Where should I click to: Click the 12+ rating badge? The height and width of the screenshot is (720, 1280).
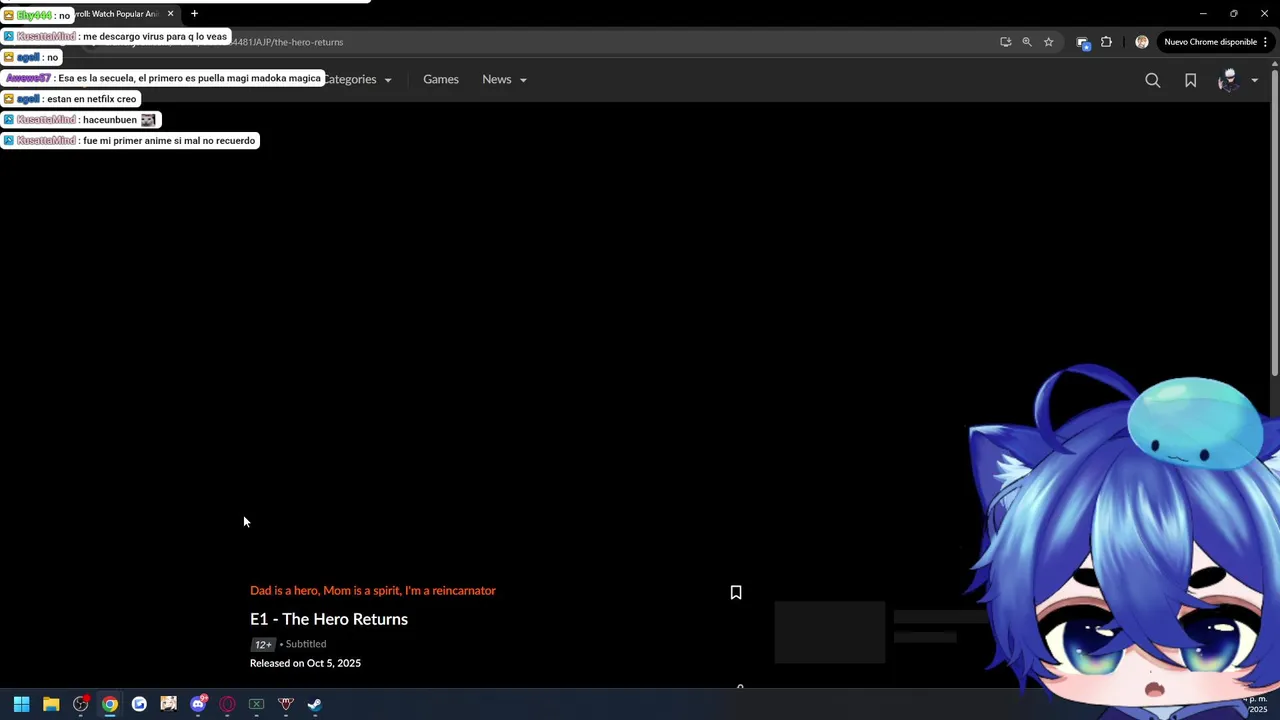pos(263,644)
